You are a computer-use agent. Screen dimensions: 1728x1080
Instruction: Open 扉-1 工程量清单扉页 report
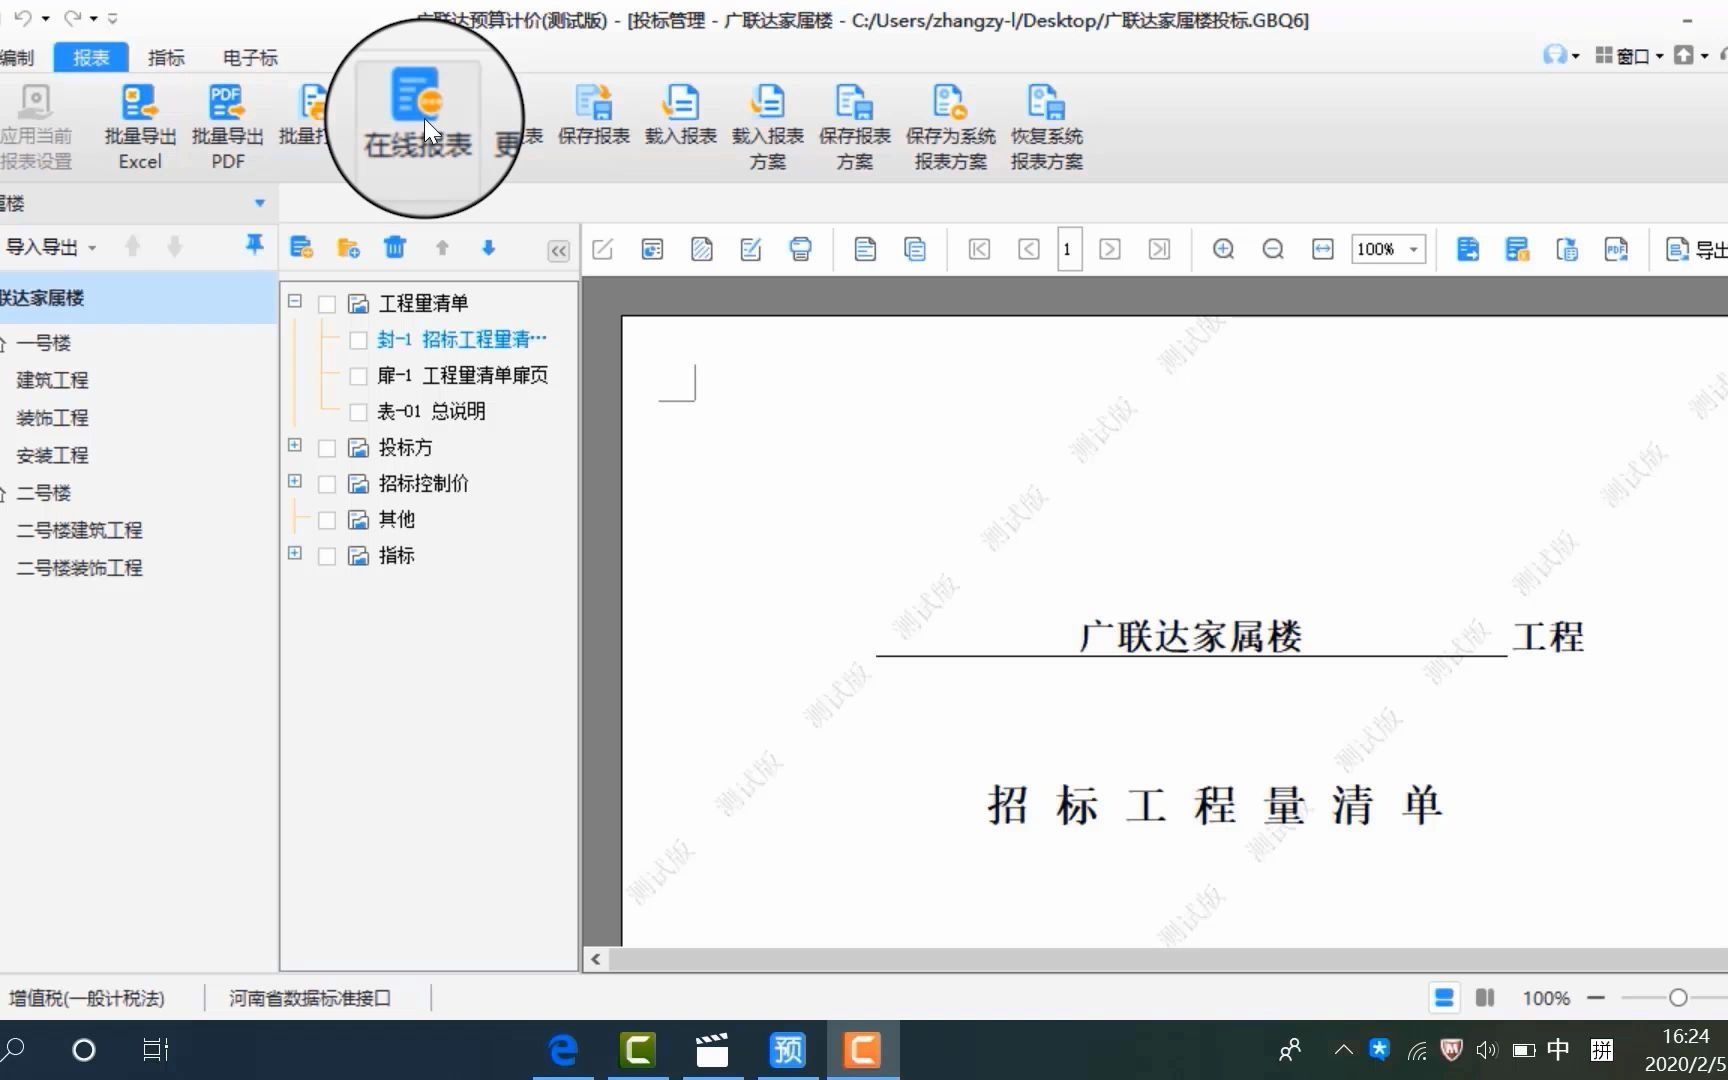[x=463, y=376]
